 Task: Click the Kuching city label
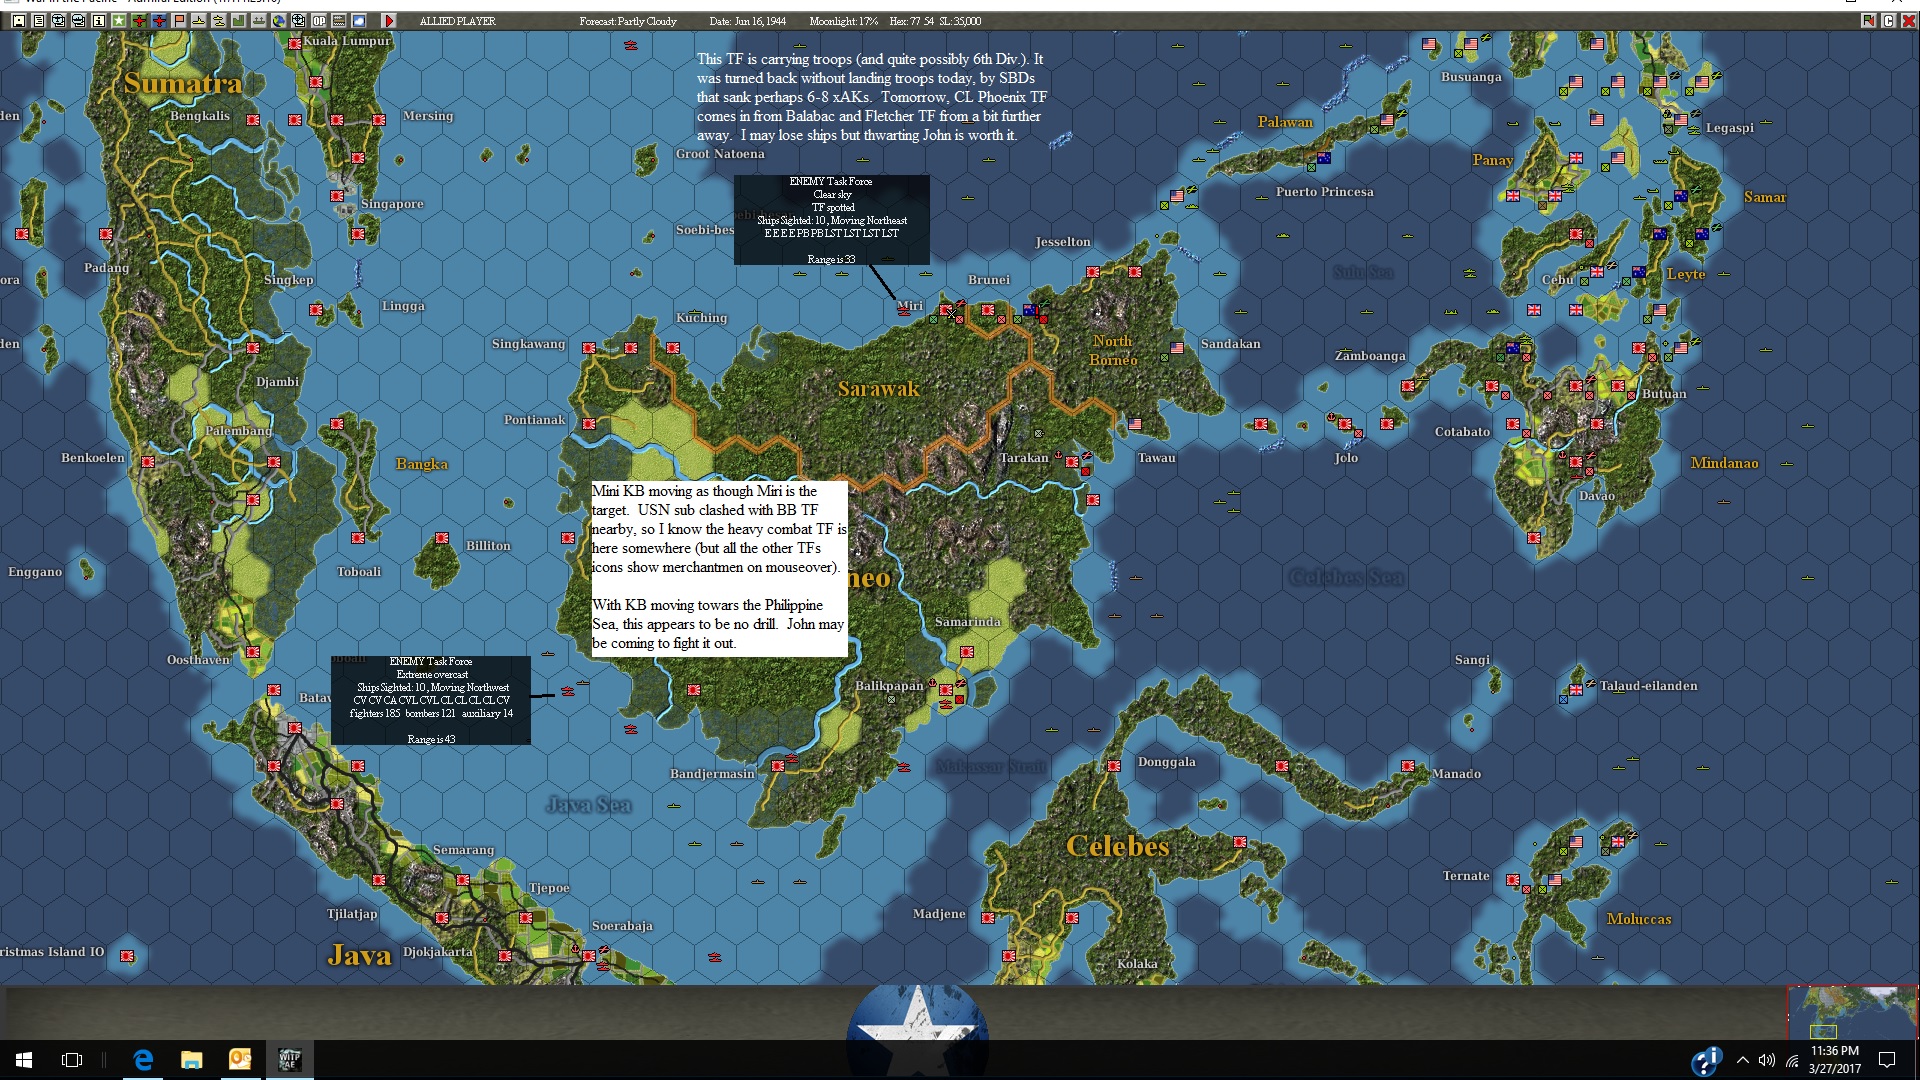click(701, 318)
